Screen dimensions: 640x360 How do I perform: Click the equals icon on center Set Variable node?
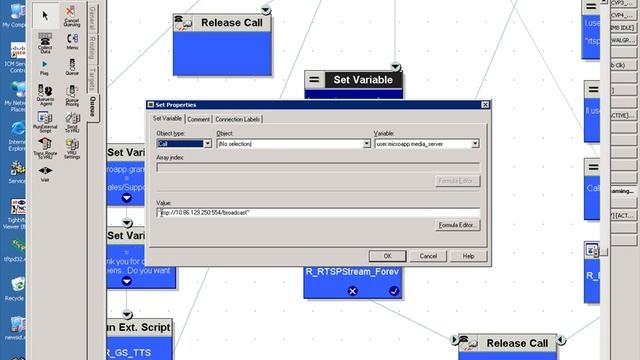[314, 80]
